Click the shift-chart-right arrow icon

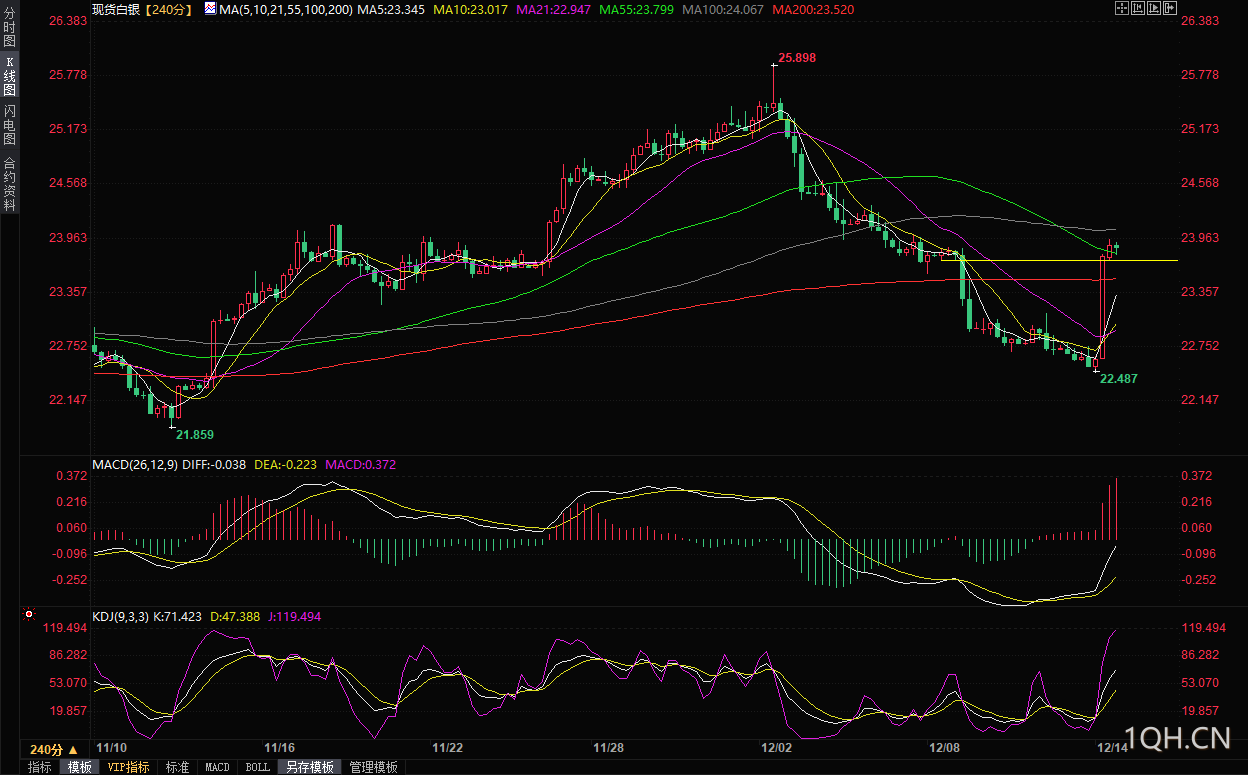point(1170,8)
